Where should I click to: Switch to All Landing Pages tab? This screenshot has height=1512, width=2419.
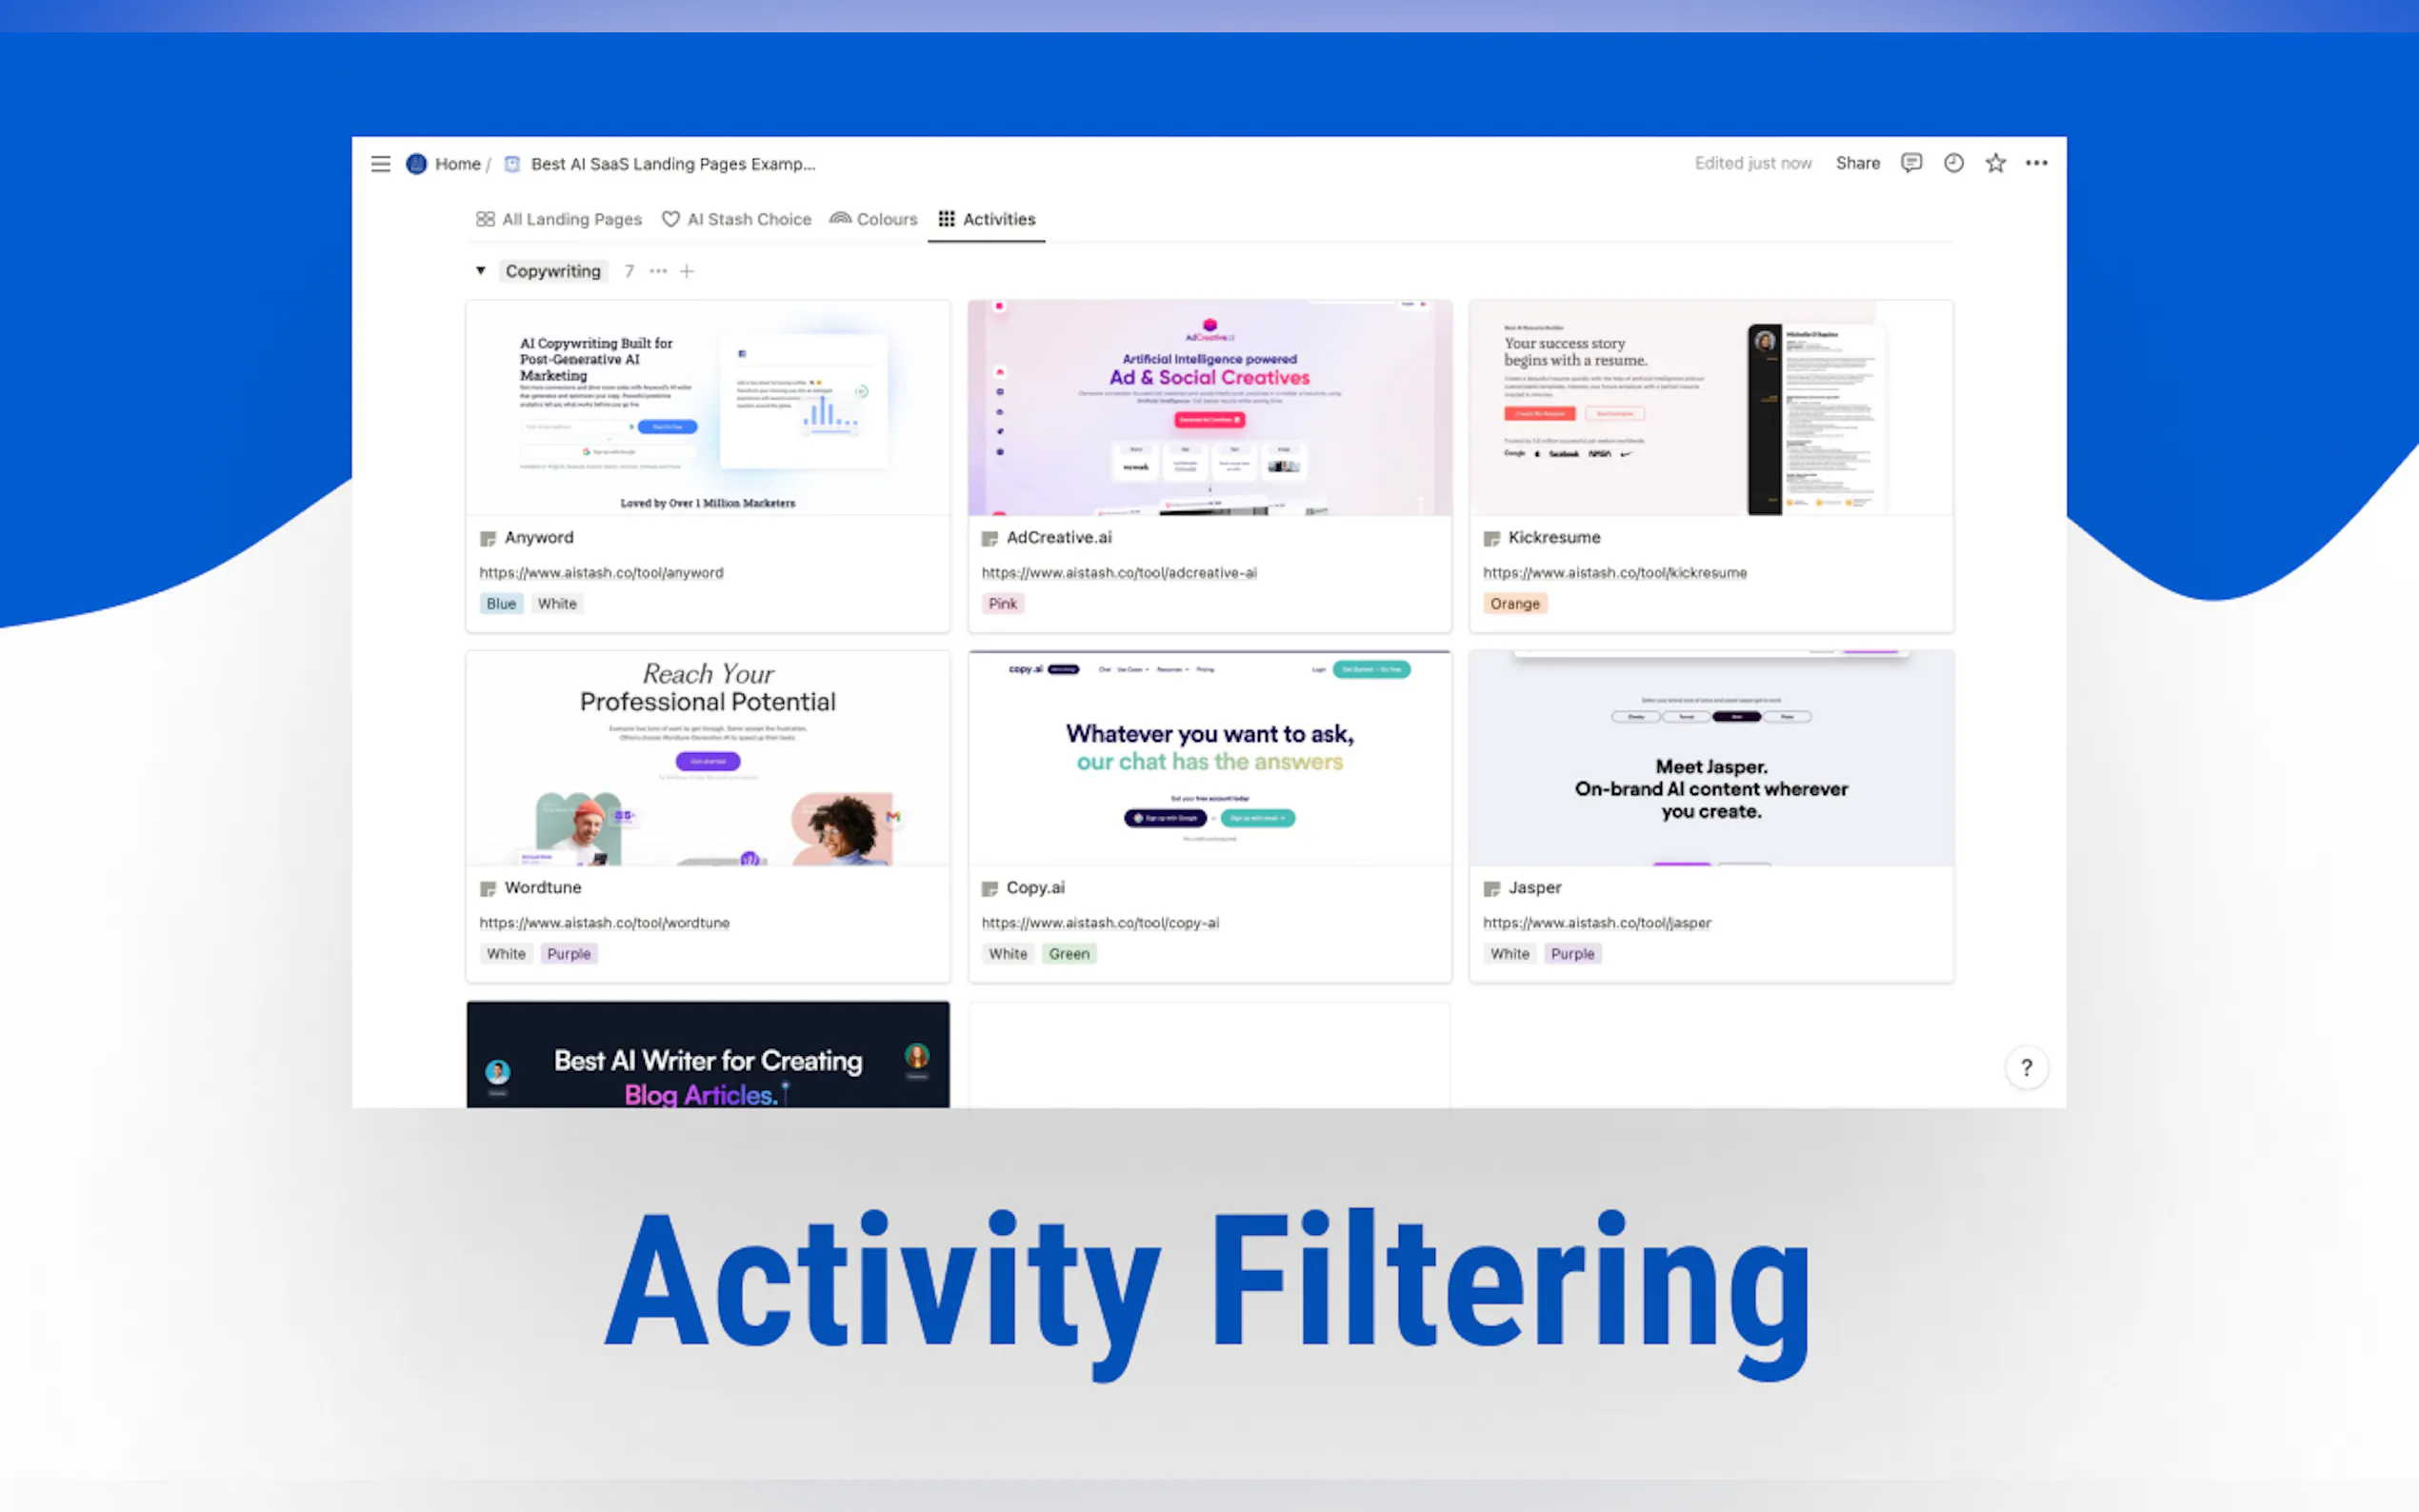(559, 219)
